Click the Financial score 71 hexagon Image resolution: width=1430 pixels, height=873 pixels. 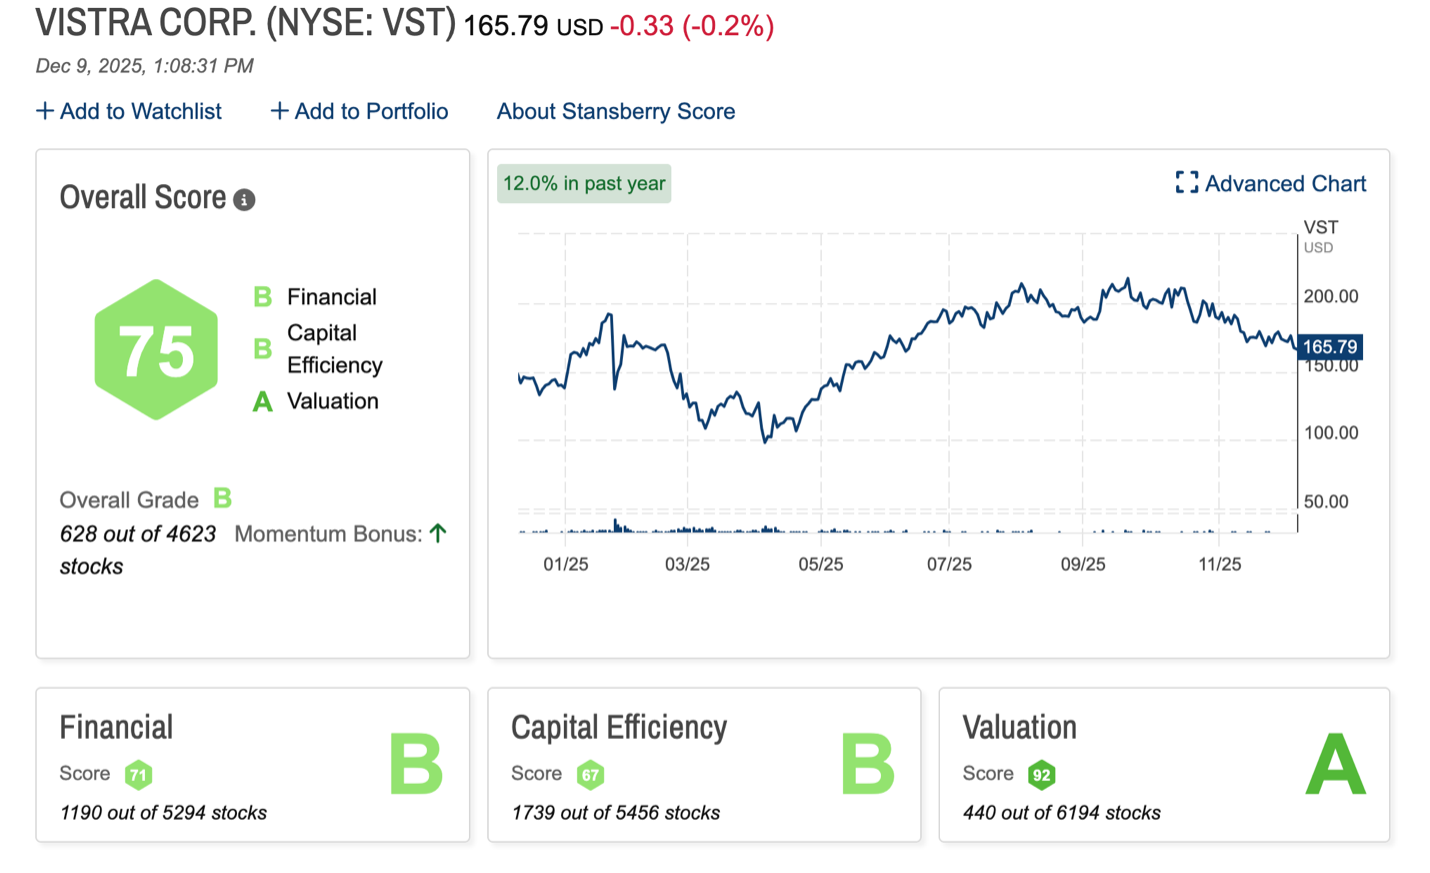coord(138,774)
